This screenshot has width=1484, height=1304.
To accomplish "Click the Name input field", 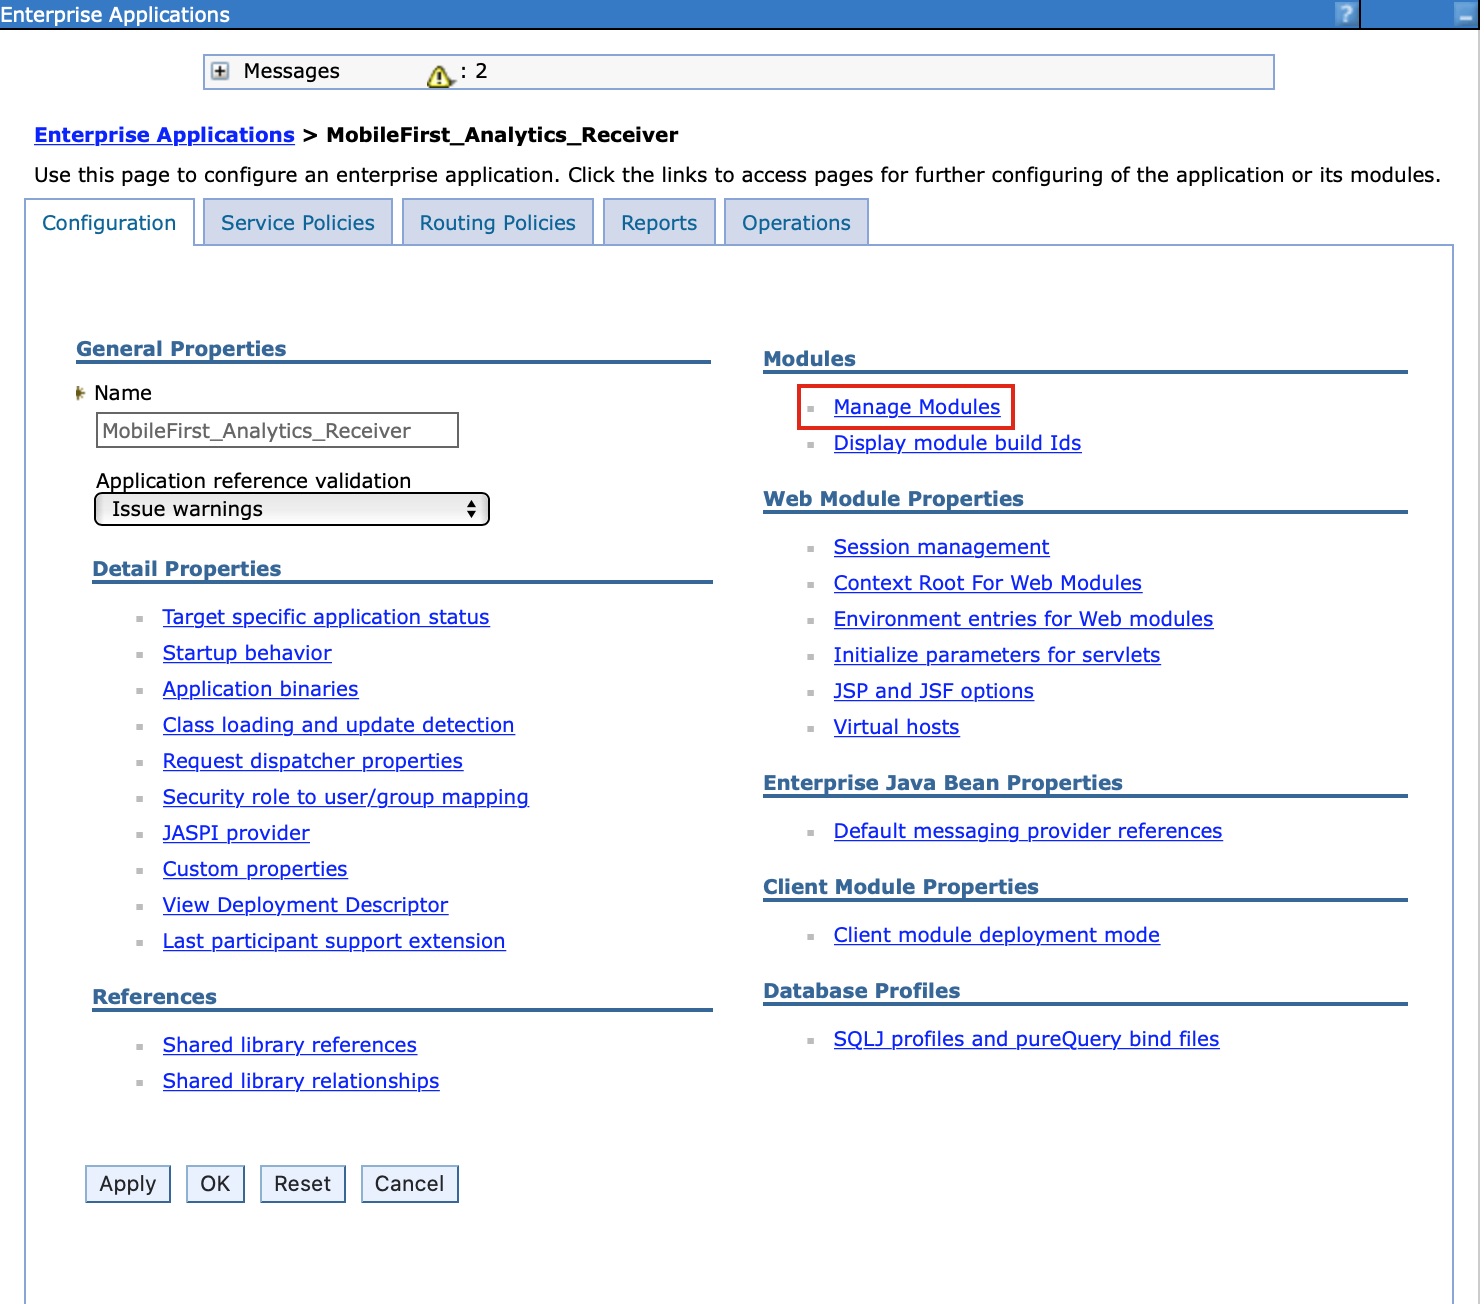I will coord(277,431).
